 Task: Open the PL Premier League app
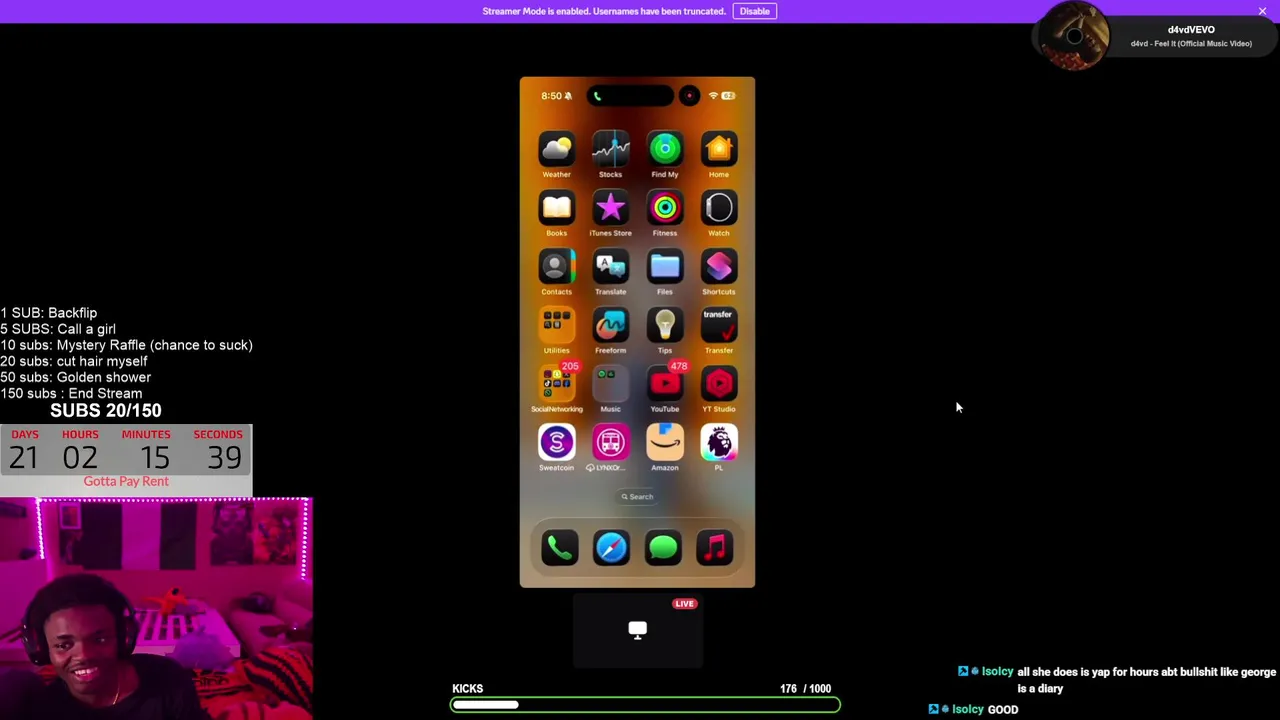(719, 443)
